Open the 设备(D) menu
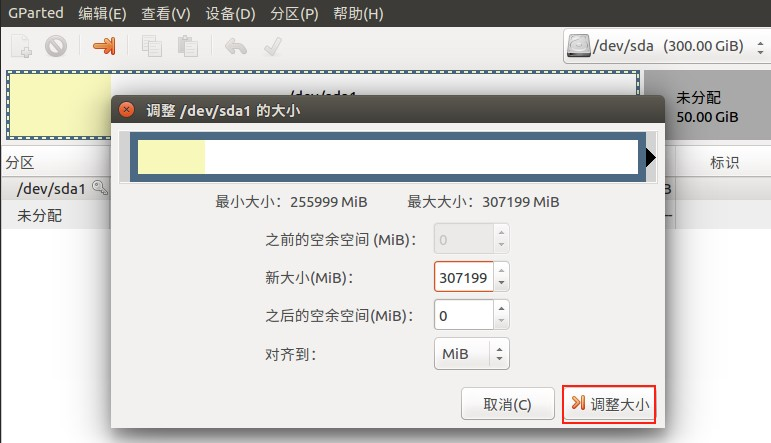This screenshot has height=443, width=771. (x=230, y=13)
